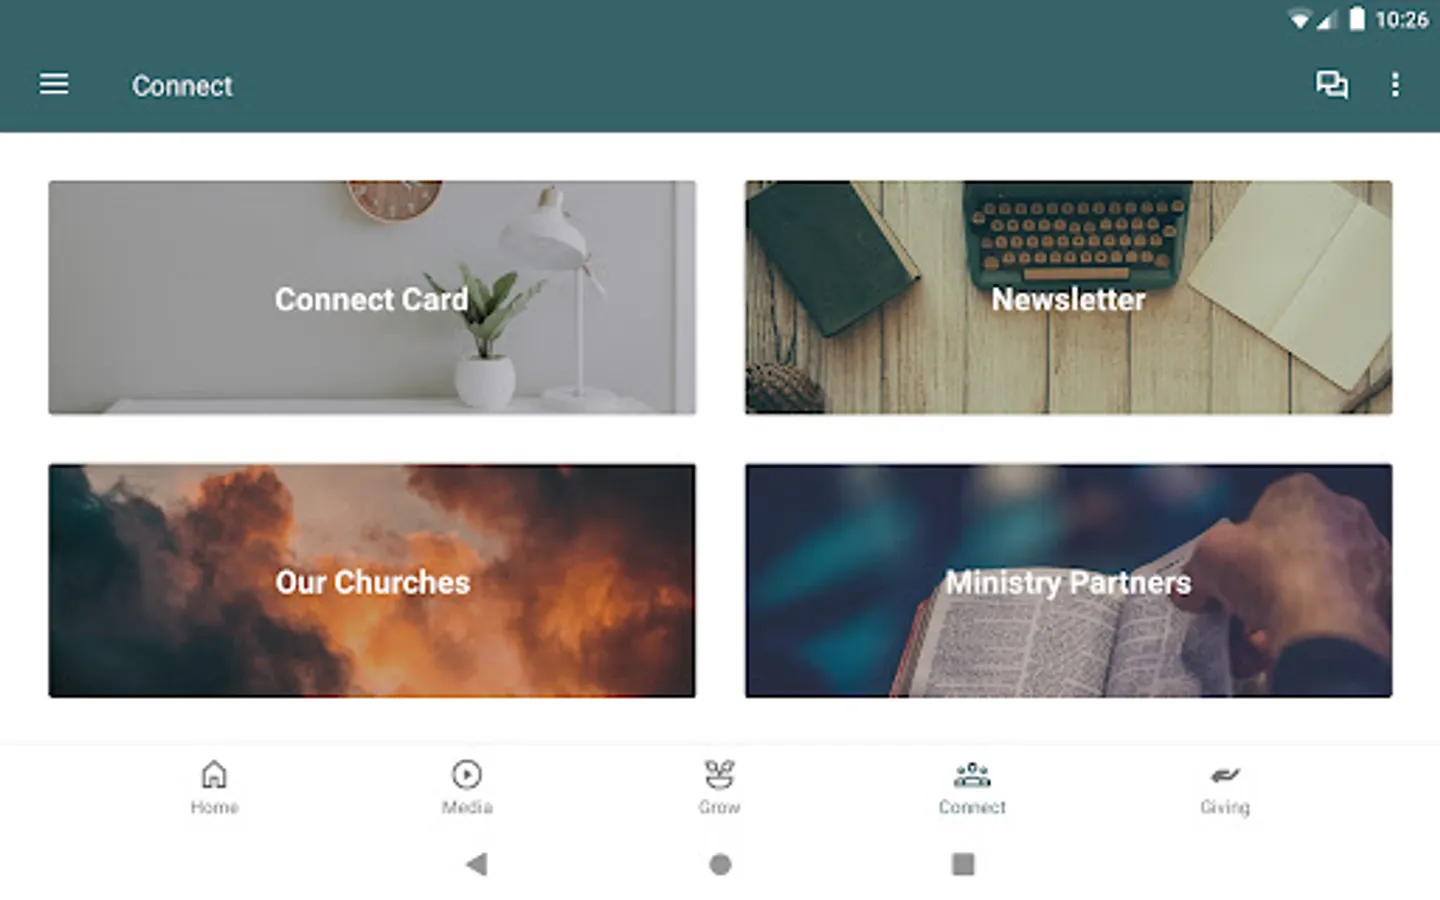Tap the Media play icon
Image resolution: width=1440 pixels, height=900 pixels.
(x=467, y=774)
